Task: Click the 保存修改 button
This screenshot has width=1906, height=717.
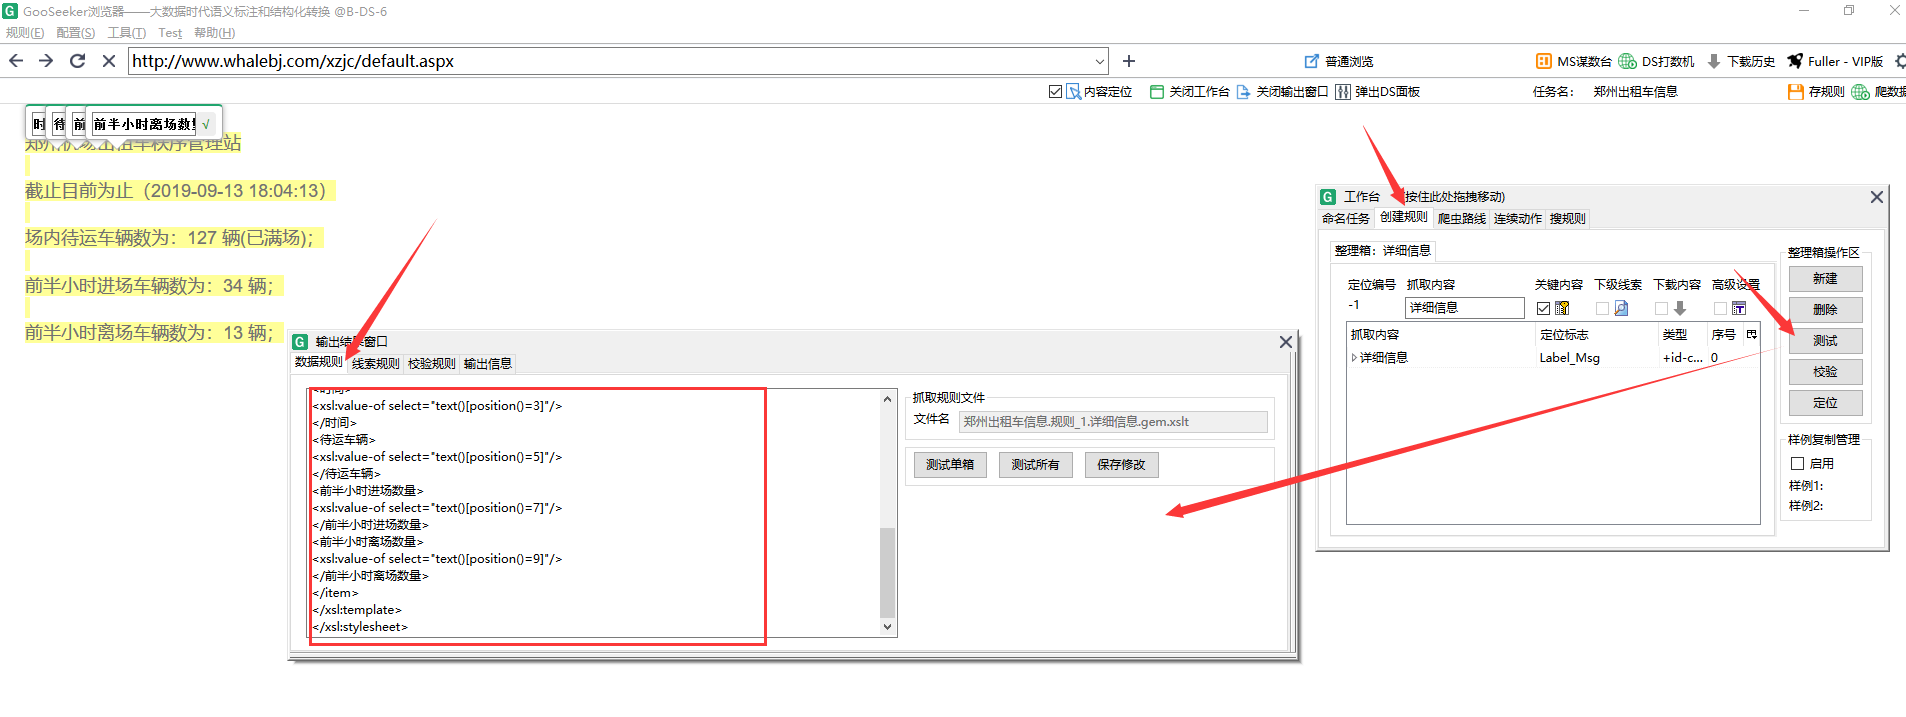Action: click(x=1121, y=465)
